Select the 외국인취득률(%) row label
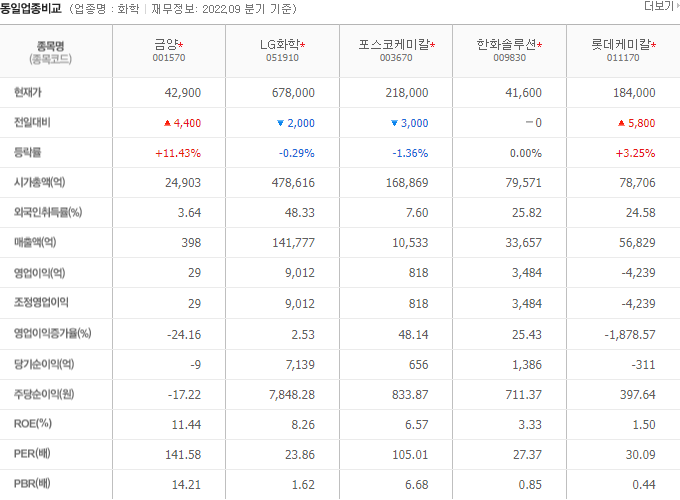Viewport: 680px width, 500px height. tap(48, 212)
